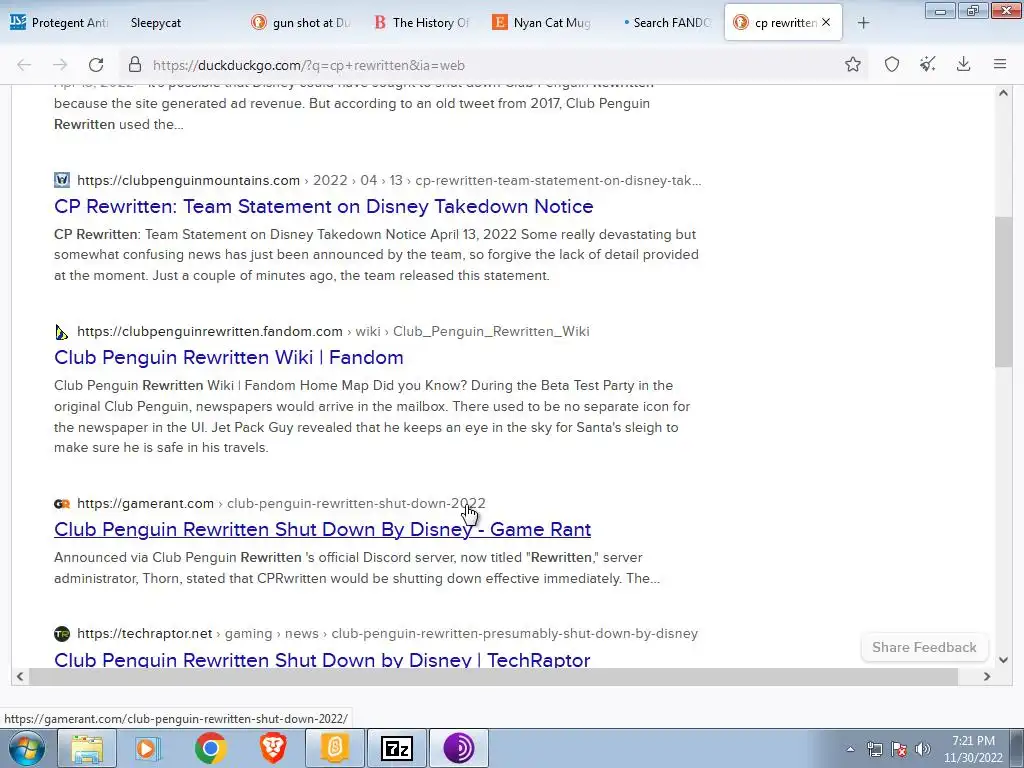Launch Google Chrome from the taskbar
Image resolution: width=1024 pixels, height=768 pixels.
point(210,748)
